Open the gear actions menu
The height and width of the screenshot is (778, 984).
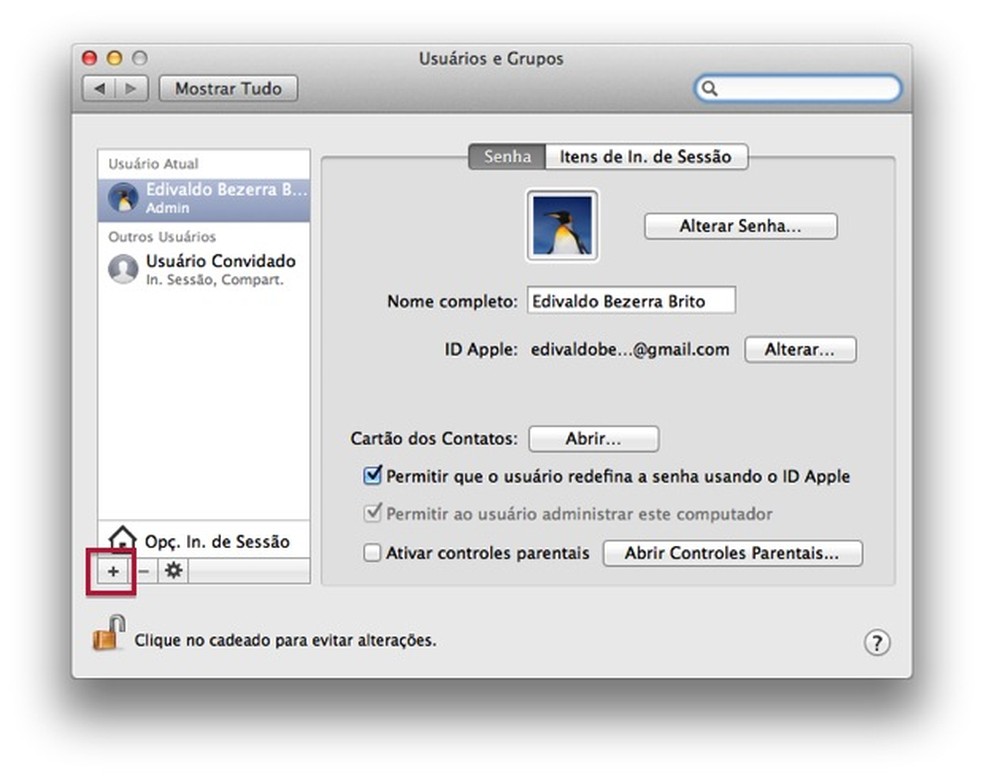tap(173, 571)
